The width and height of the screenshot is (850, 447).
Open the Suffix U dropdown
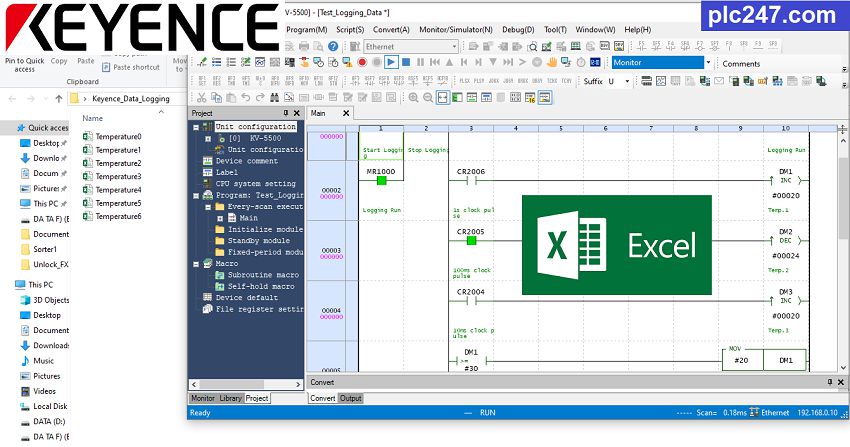pyautogui.click(x=628, y=81)
